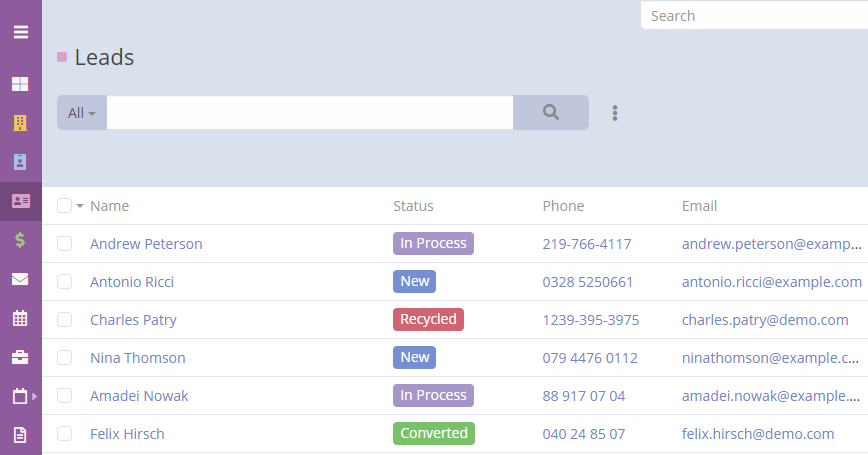868x455 pixels.
Task: Check the Andrew Peterson row checkbox
Action: [64, 244]
